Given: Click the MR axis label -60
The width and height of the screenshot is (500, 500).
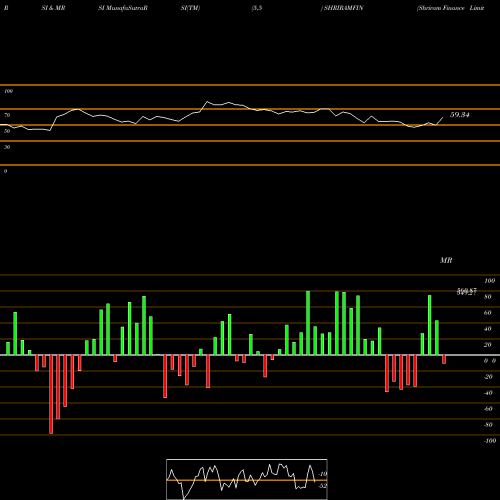Looking at the screenshot, I should 488,409.
